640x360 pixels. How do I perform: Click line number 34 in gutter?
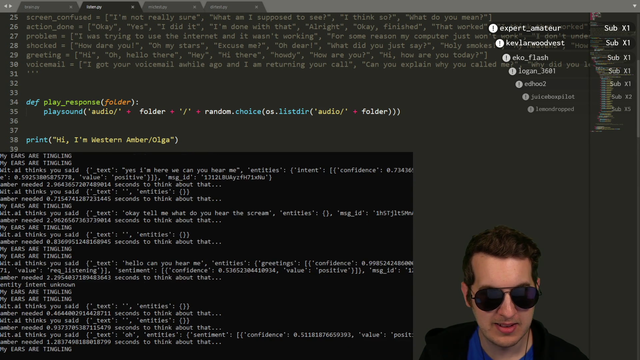coord(14,102)
